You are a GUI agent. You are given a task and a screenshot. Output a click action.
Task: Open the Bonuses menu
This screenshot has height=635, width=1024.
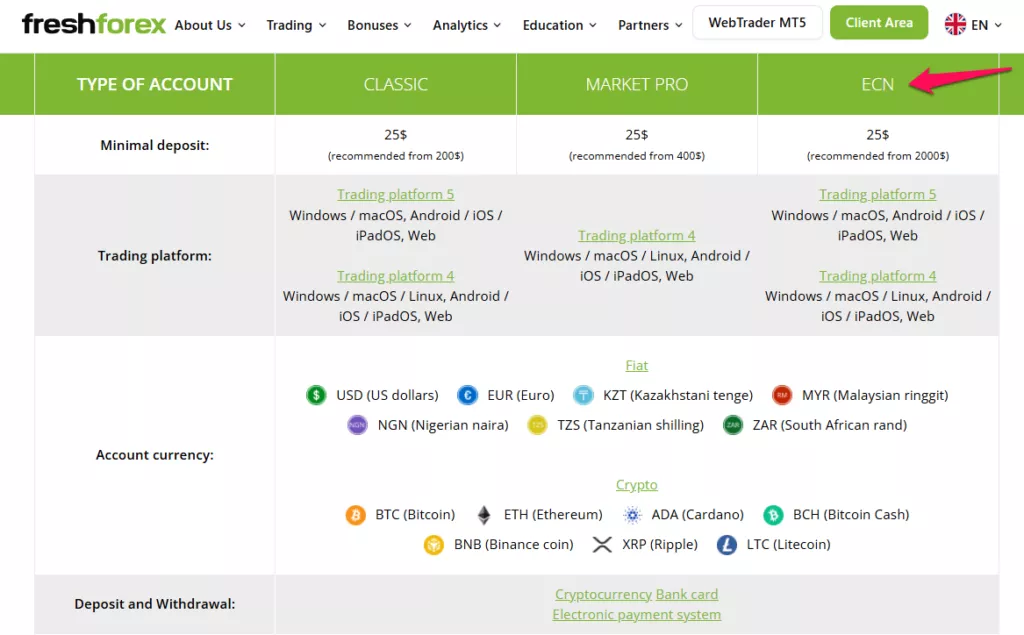[x=379, y=25]
